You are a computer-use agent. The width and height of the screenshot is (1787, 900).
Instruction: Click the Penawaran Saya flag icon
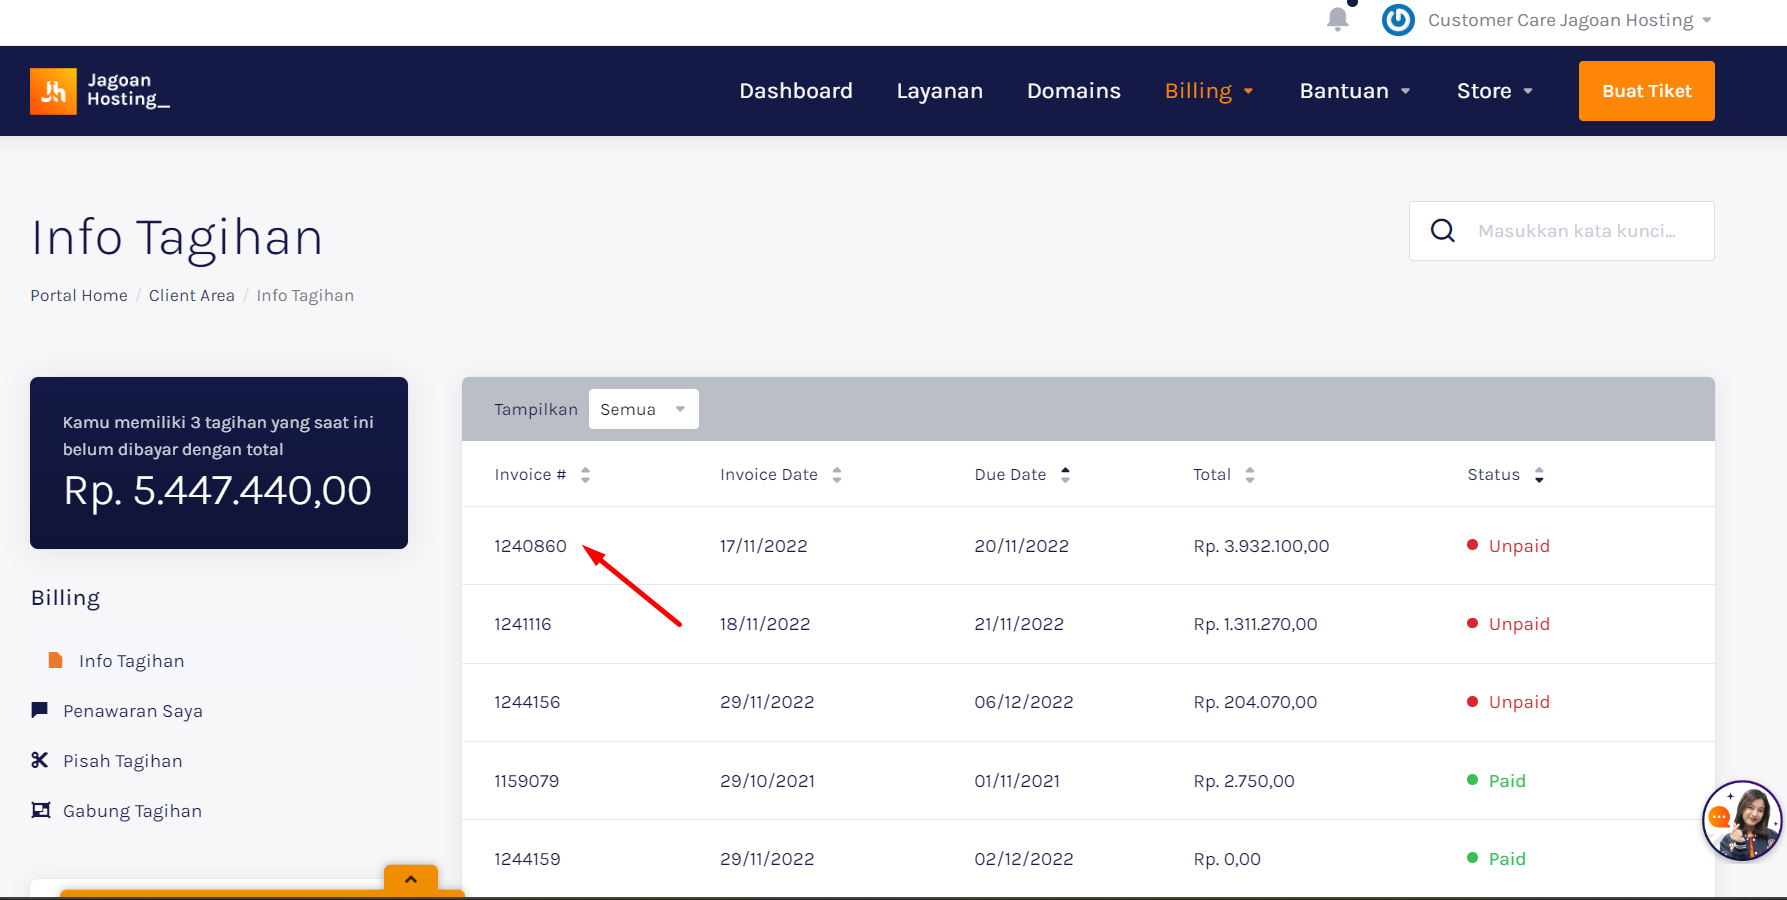point(40,710)
